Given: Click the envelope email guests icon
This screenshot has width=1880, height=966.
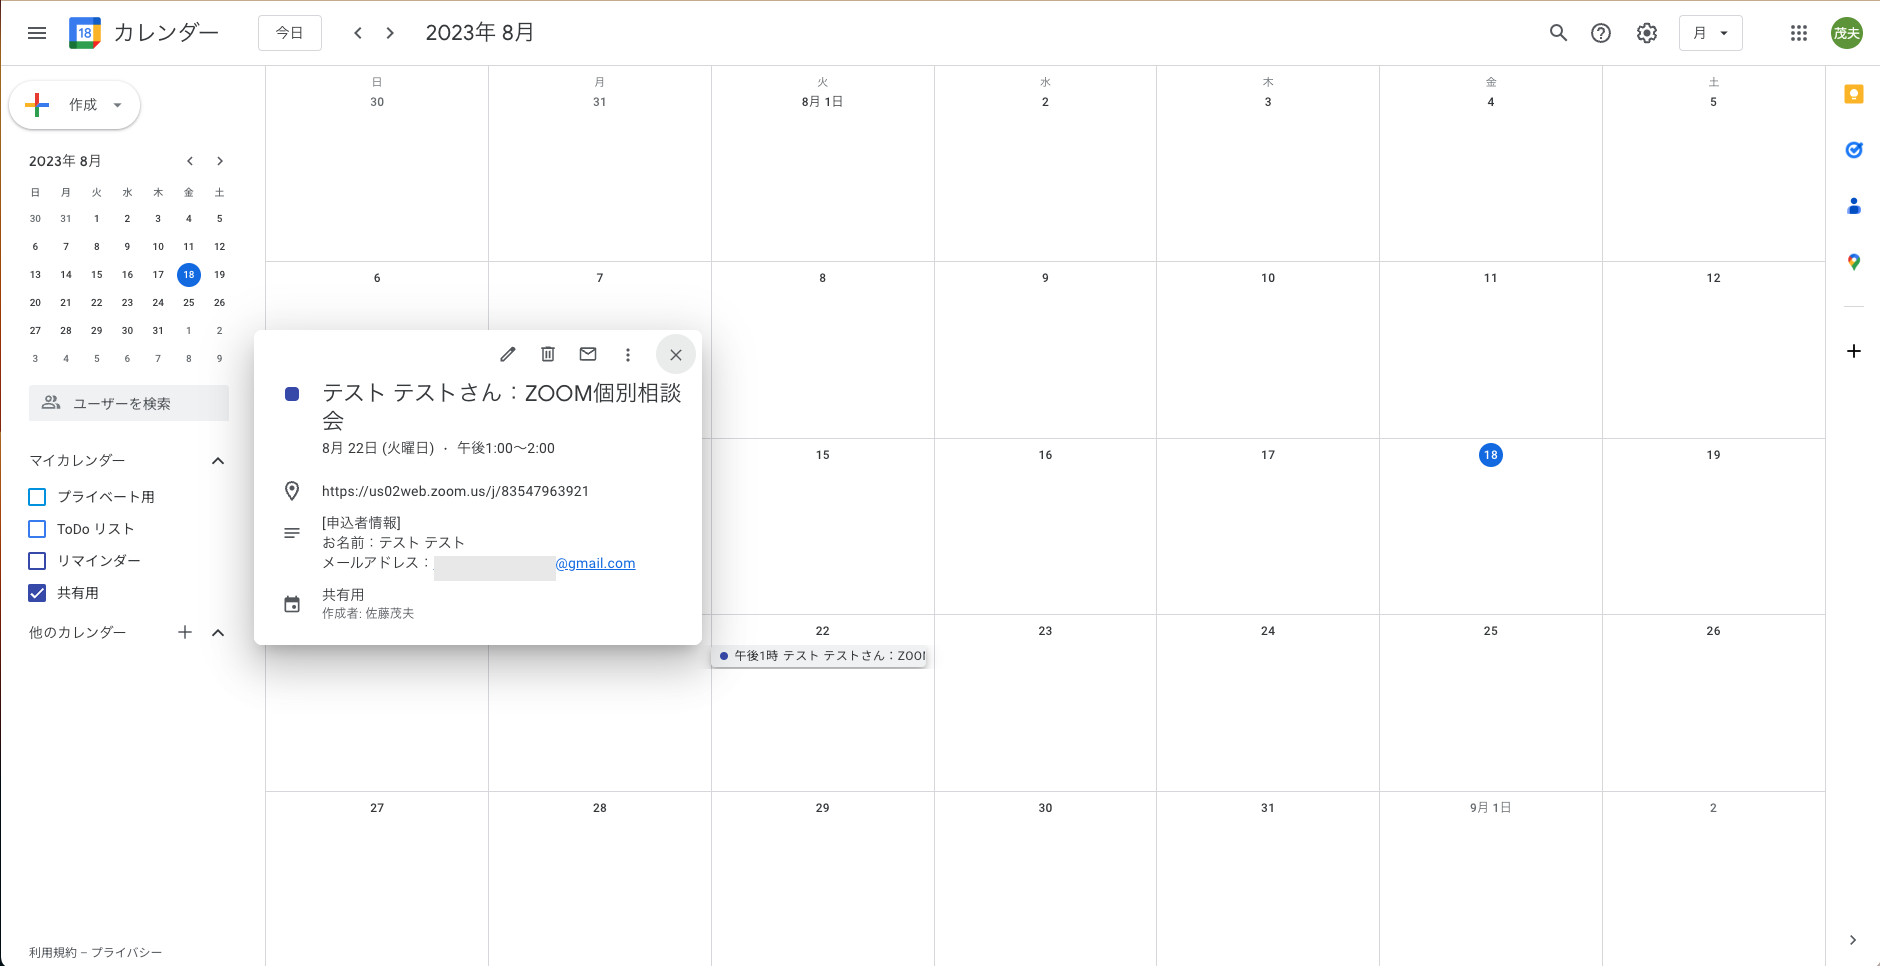Looking at the screenshot, I should click(x=588, y=354).
